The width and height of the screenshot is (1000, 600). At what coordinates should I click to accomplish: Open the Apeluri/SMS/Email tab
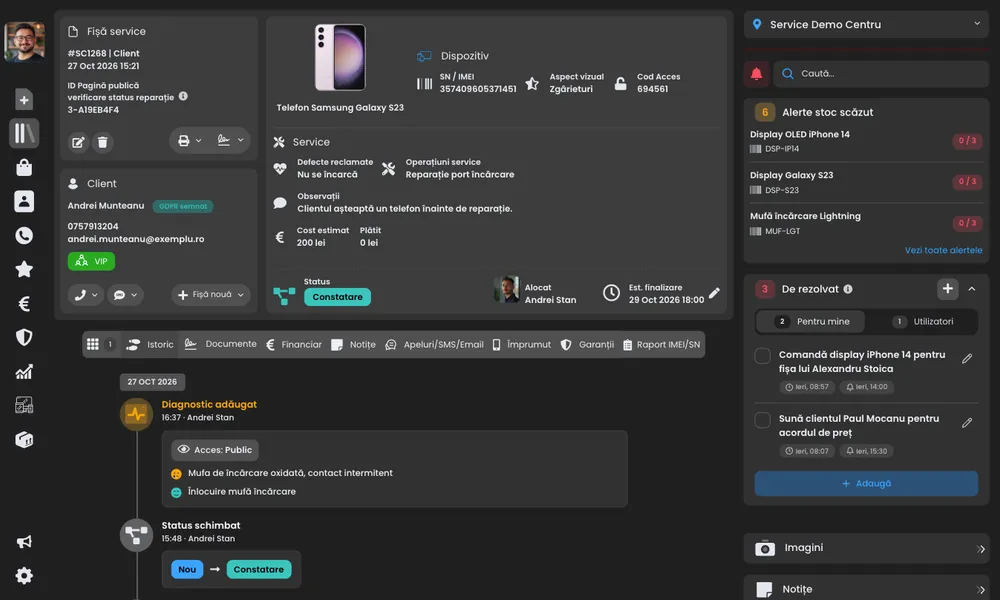click(434, 344)
